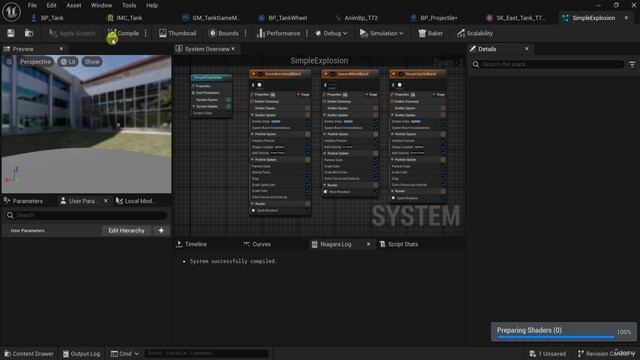The height and width of the screenshot is (360, 640).
Task: Open the Content Drawer
Action: click(29, 354)
